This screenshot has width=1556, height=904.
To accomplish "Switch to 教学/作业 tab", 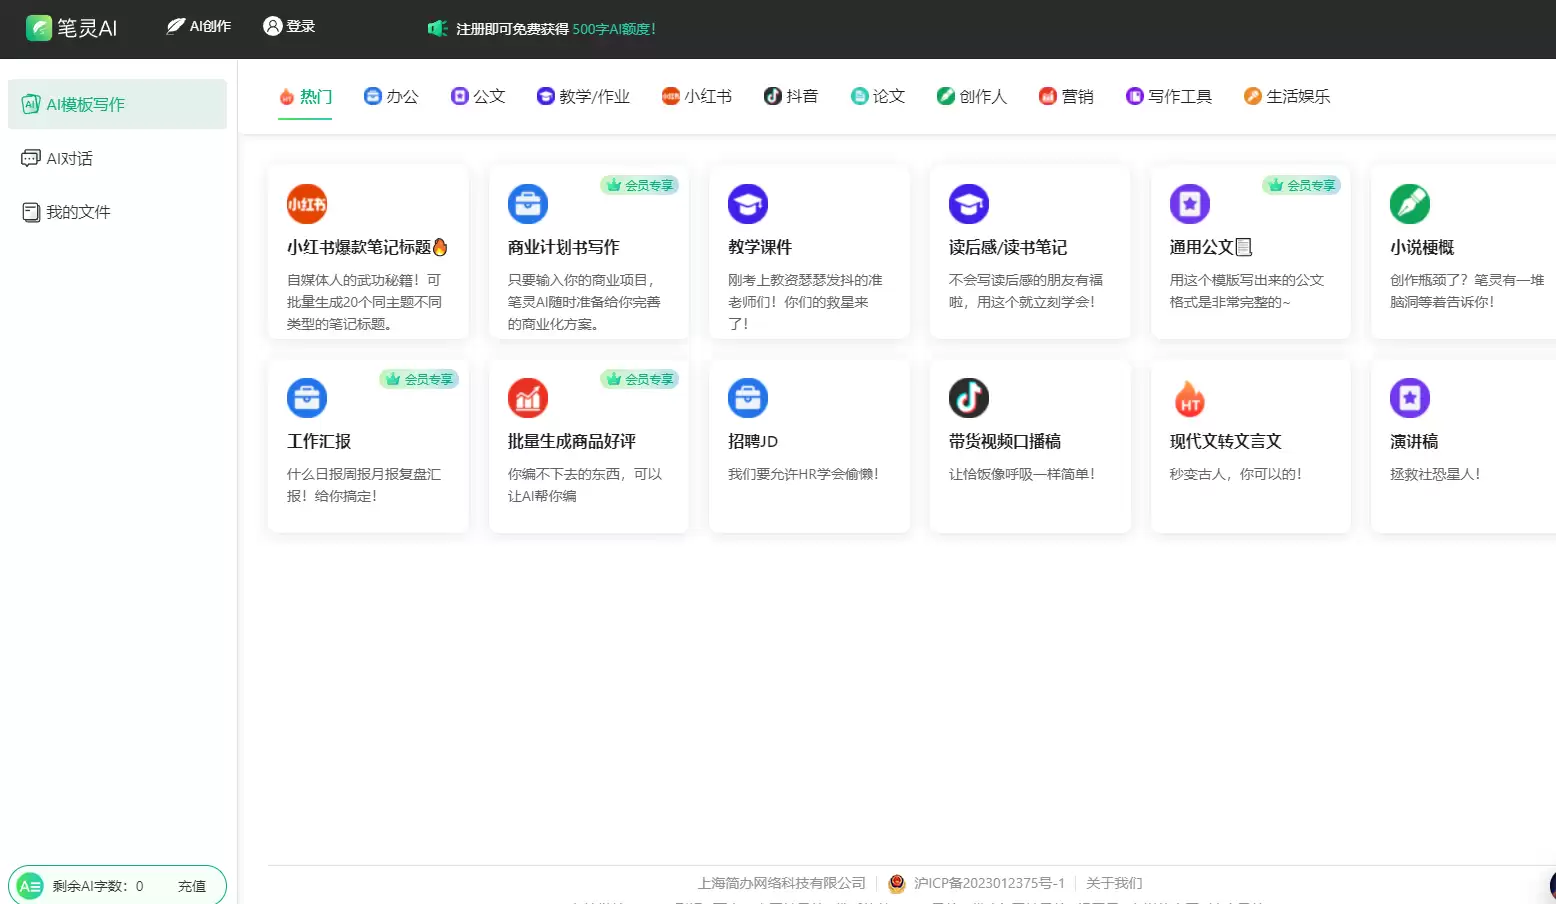I will [x=583, y=96].
